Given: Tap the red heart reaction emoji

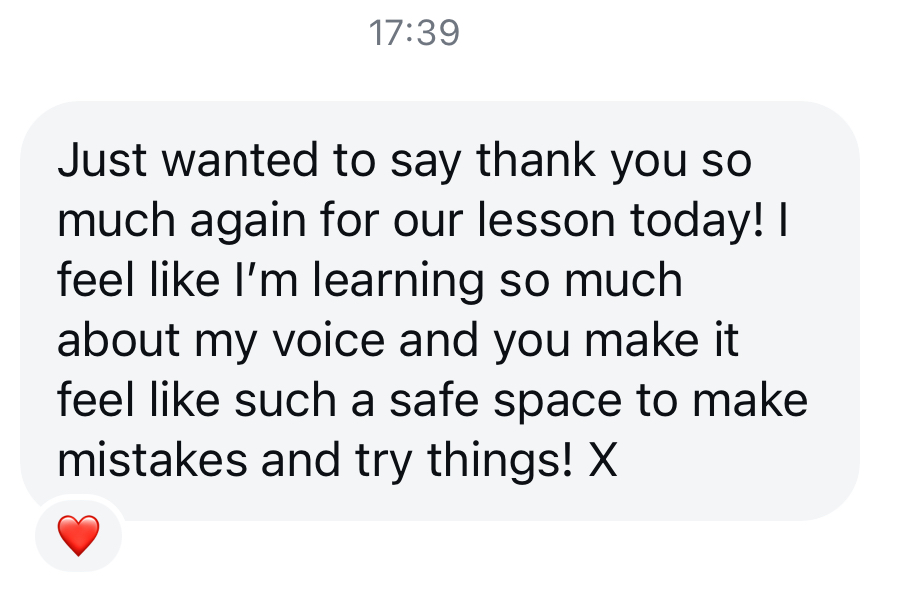Looking at the screenshot, I should (78, 536).
